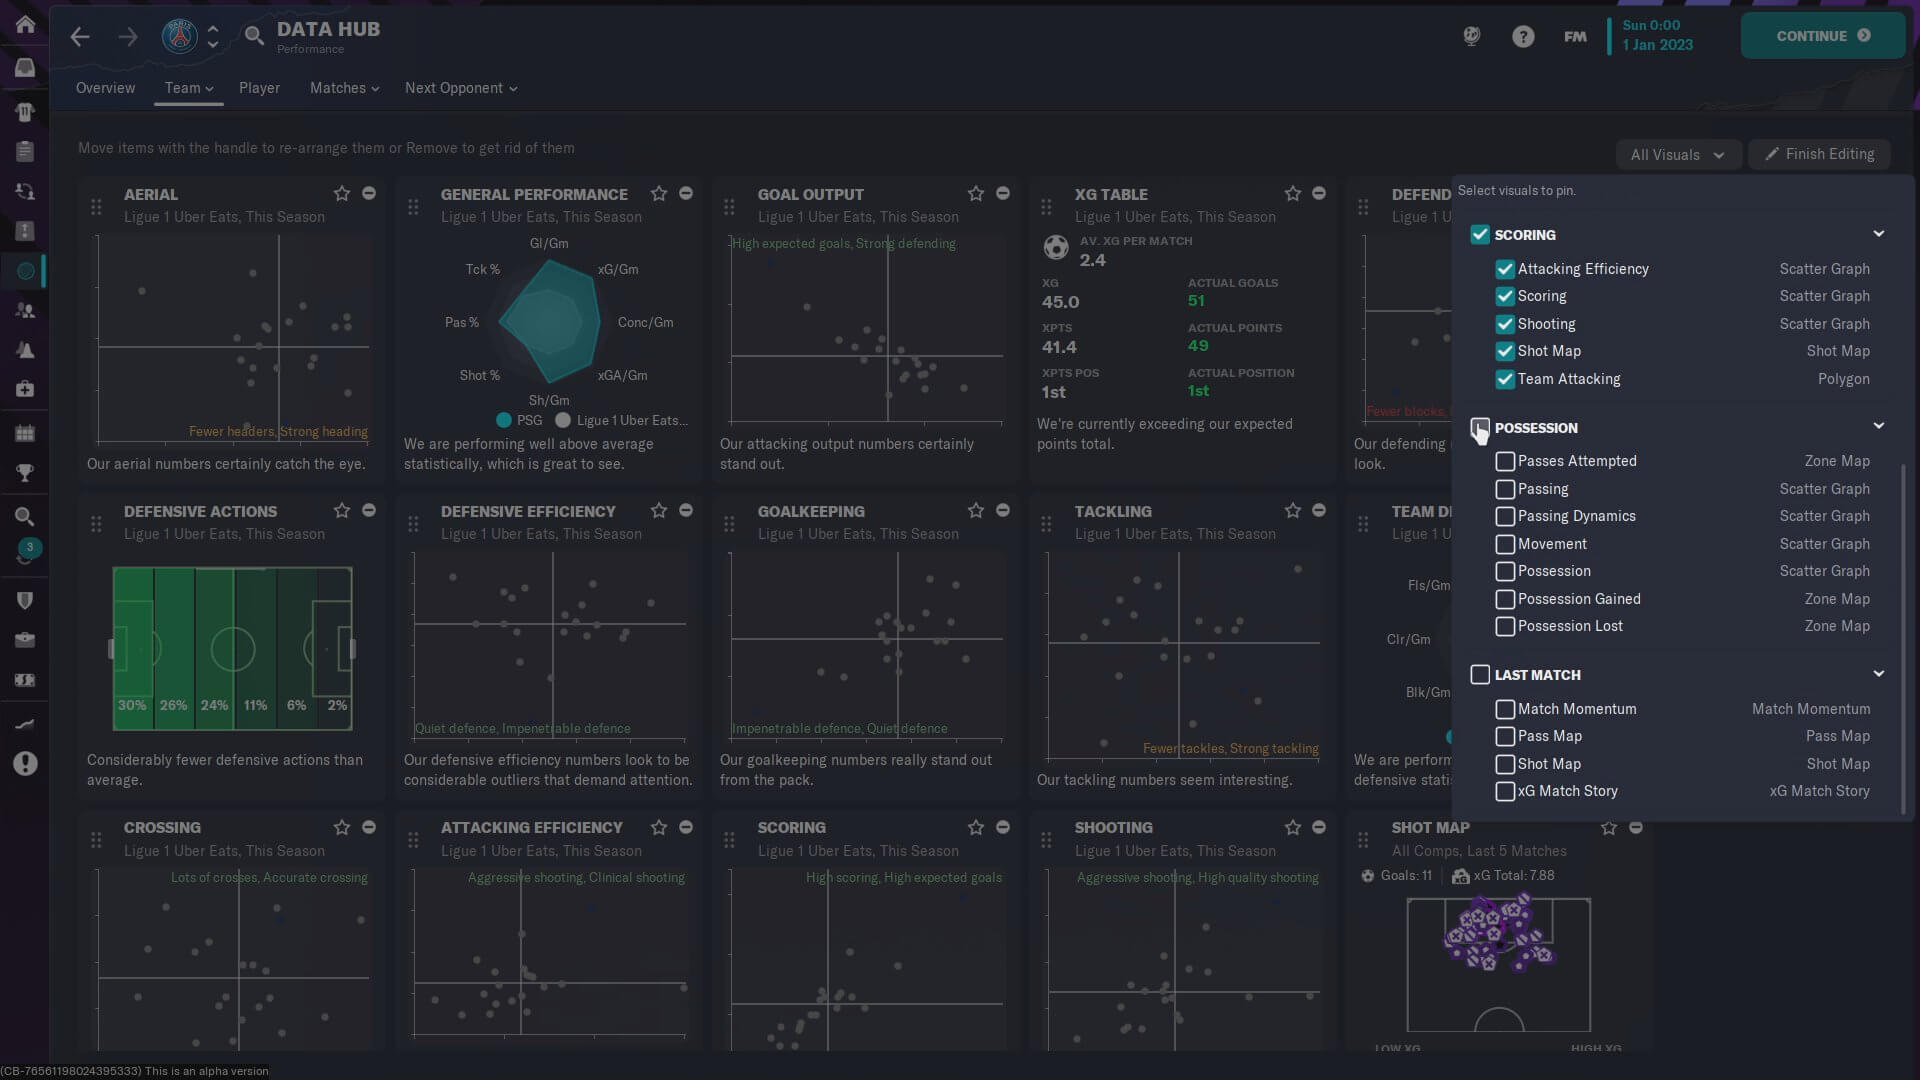1920x1080 pixels.
Task: Collapse the LAST MATCH section chevron
Action: pos(1878,674)
